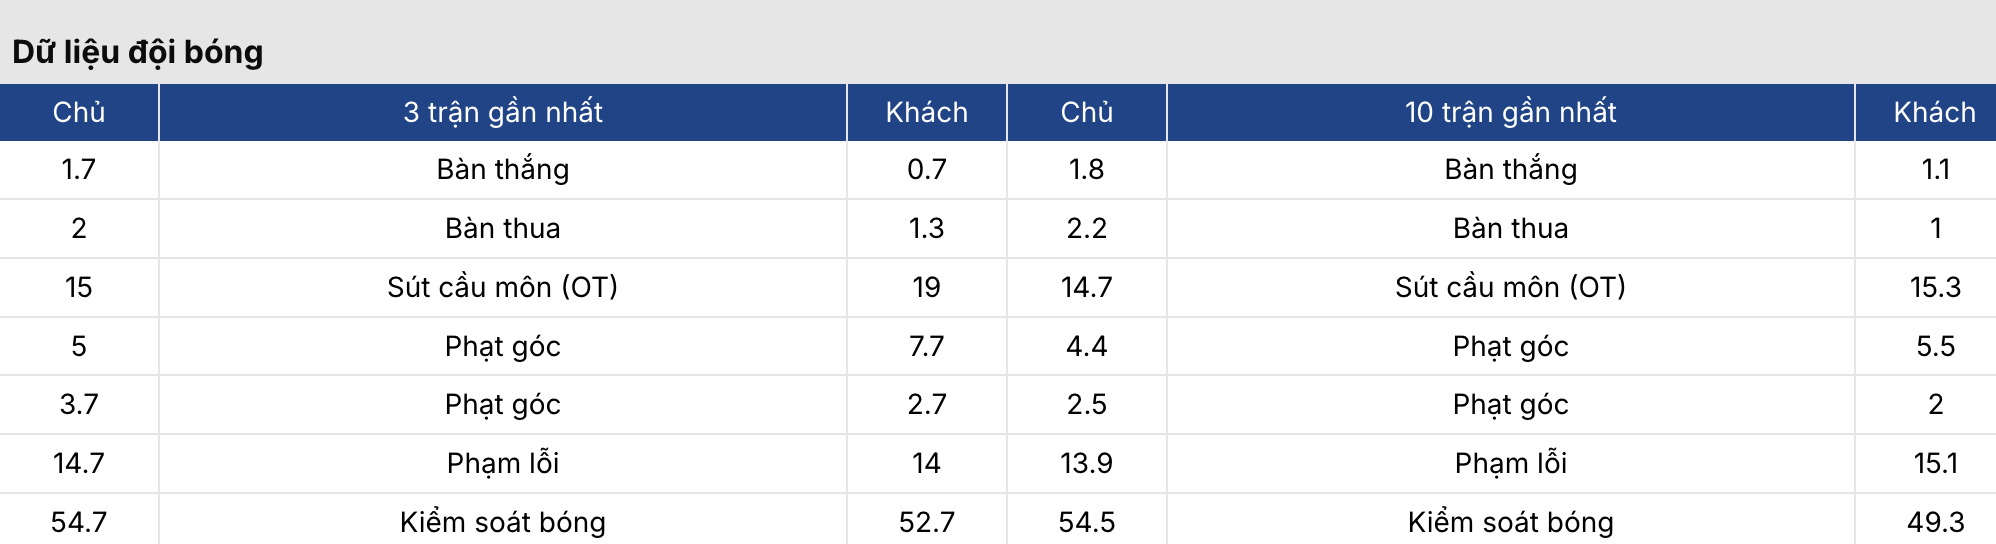Select the away goals value 0.7
1996x544 pixels.
pyautogui.click(x=926, y=170)
